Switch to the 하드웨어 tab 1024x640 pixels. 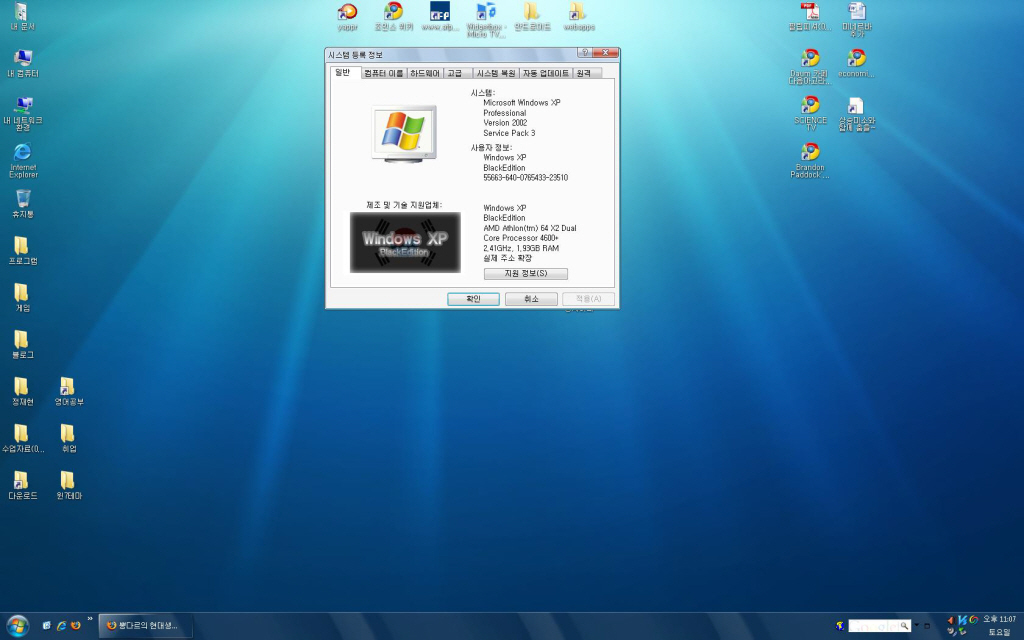click(x=424, y=73)
